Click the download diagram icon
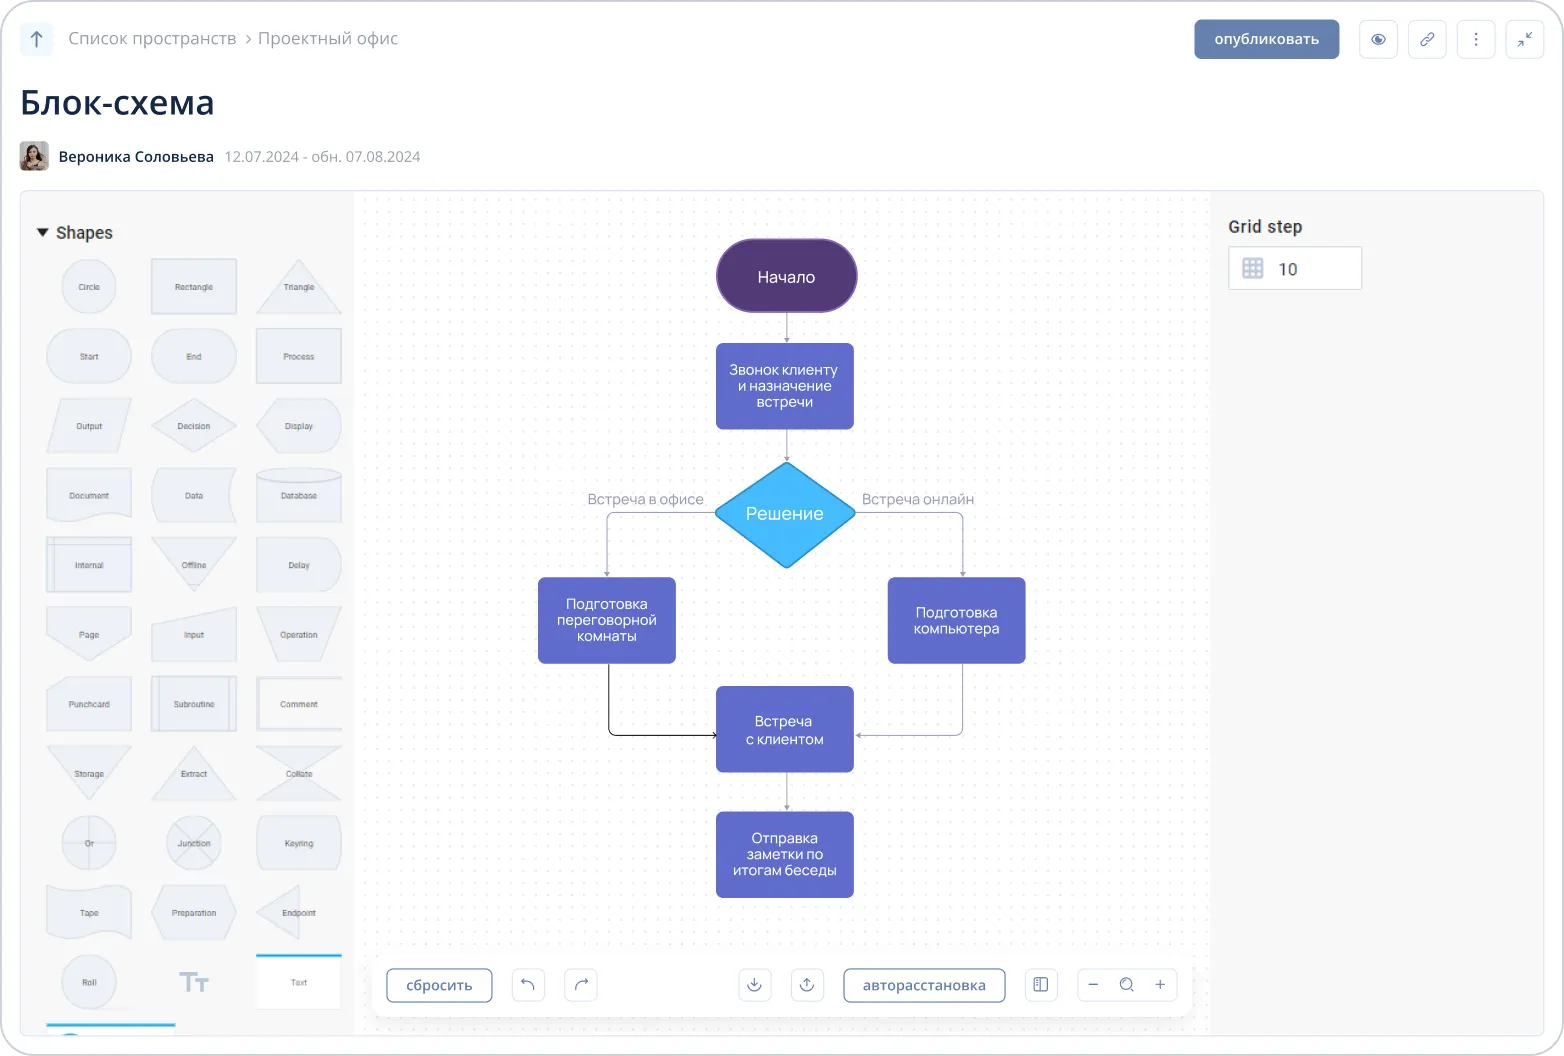This screenshot has height=1056, width=1564. (755, 985)
